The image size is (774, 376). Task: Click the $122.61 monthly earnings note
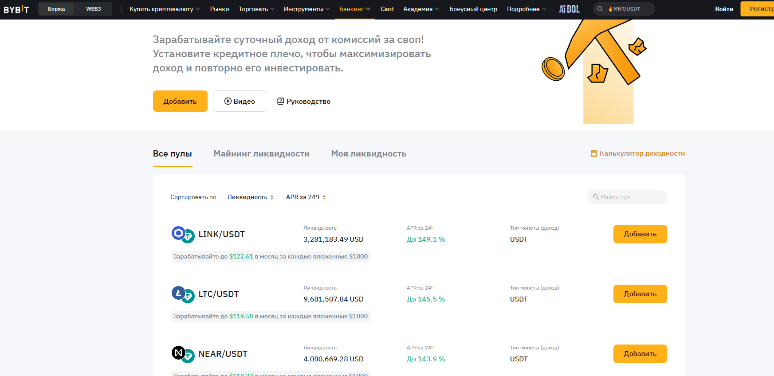(x=271, y=257)
